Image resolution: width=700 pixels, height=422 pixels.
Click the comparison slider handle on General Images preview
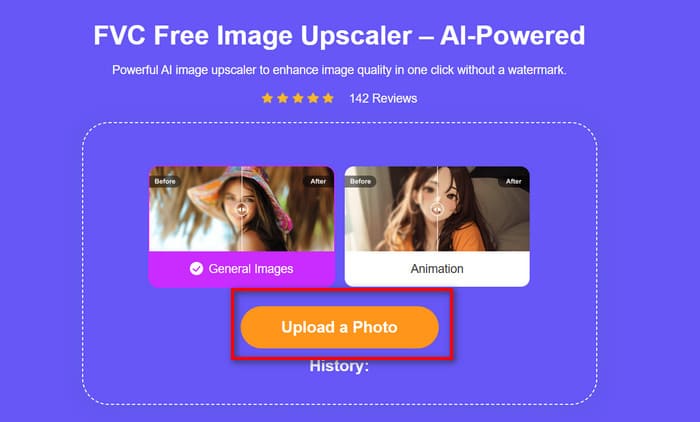242,209
